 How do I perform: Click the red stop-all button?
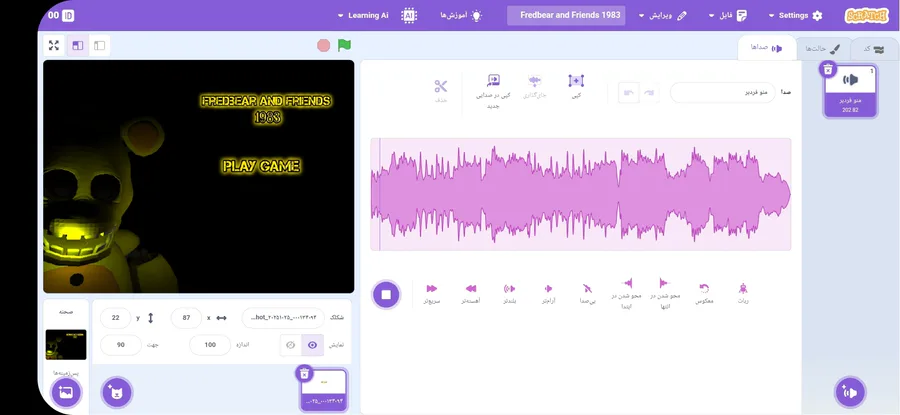(324, 45)
